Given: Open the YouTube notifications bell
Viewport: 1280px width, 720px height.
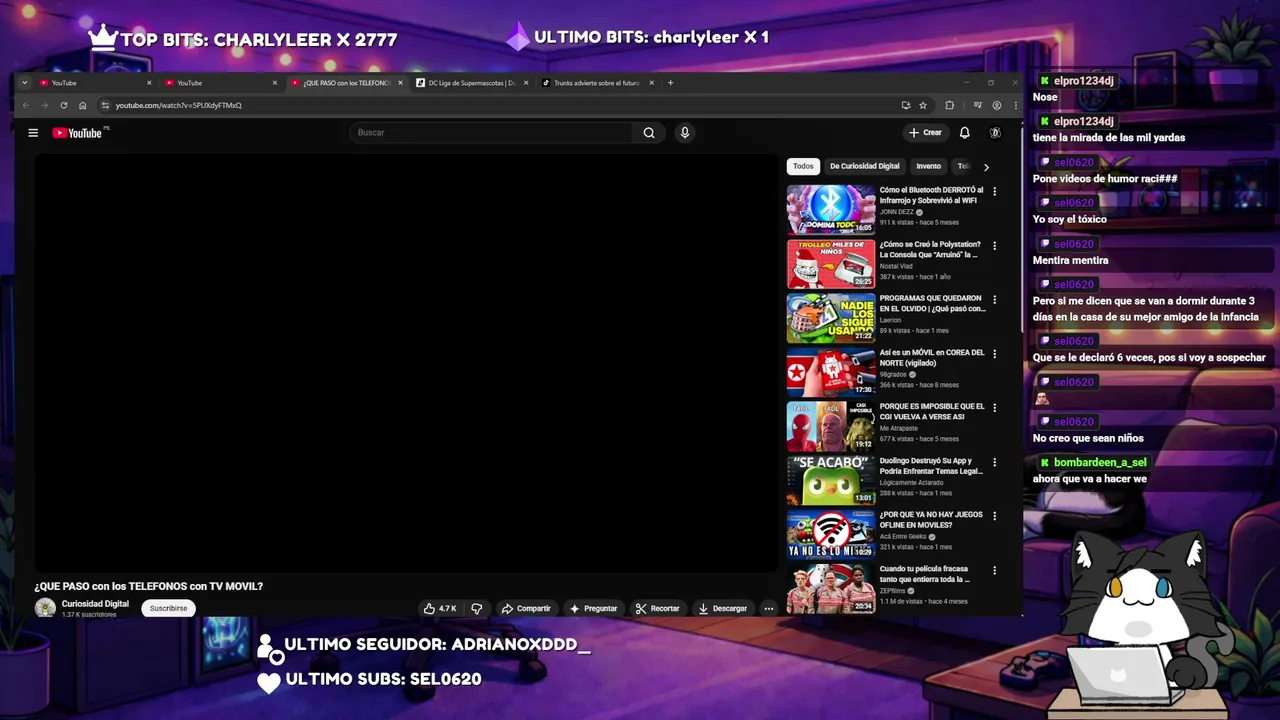Looking at the screenshot, I should click(x=965, y=132).
